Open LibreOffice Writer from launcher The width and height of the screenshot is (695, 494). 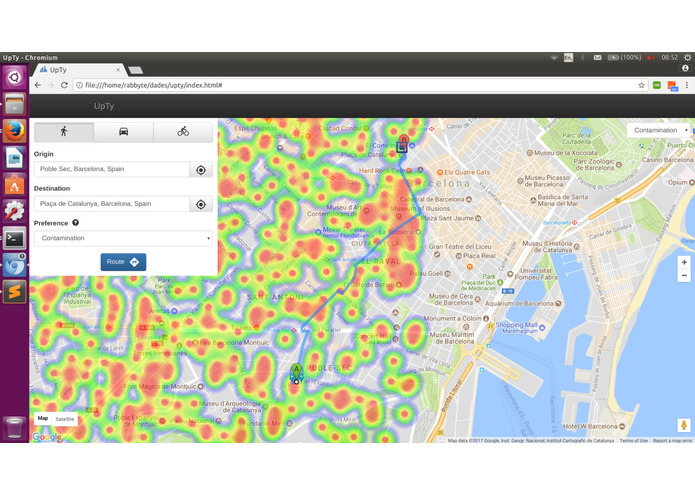pos(14,158)
